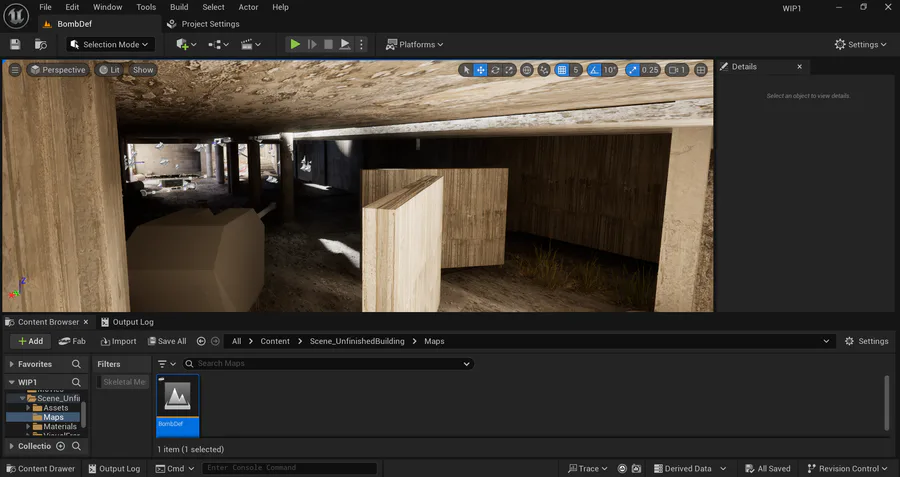This screenshot has width=900, height=477.
Task: Open the Build menu
Action: tap(179, 7)
